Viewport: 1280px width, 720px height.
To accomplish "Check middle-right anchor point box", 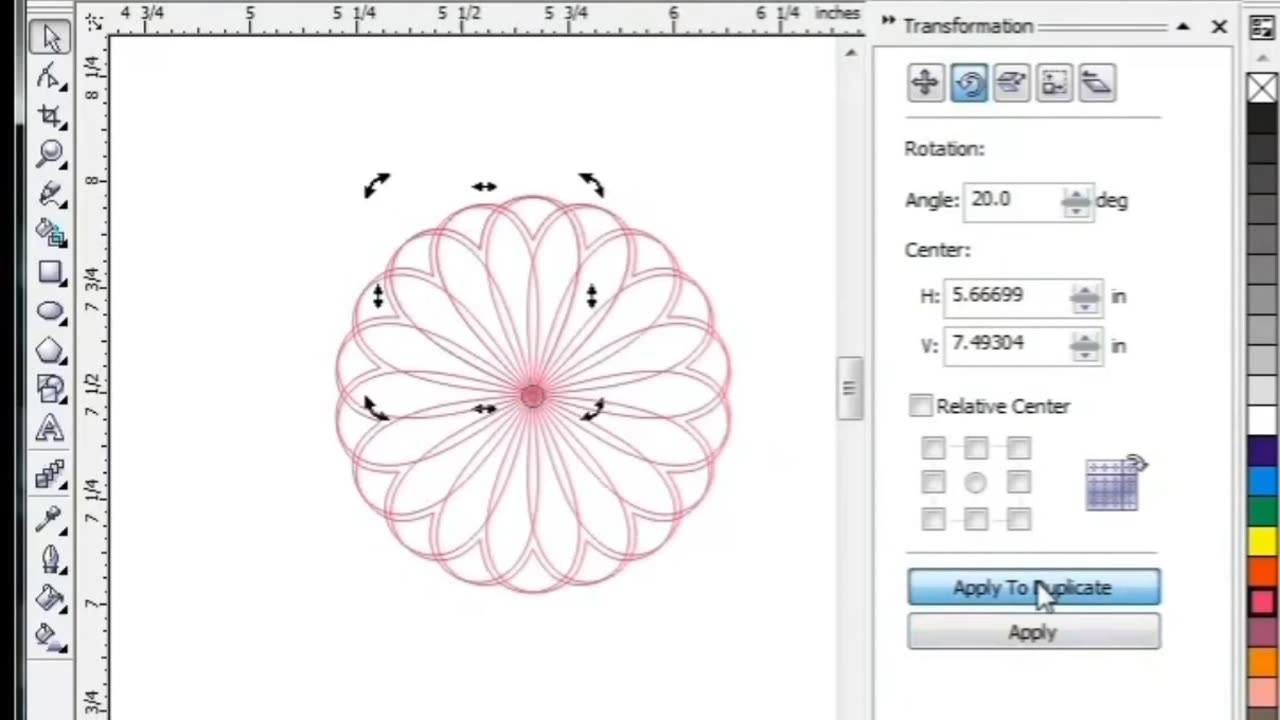I will pyautogui.click(x=1019, y=483).
